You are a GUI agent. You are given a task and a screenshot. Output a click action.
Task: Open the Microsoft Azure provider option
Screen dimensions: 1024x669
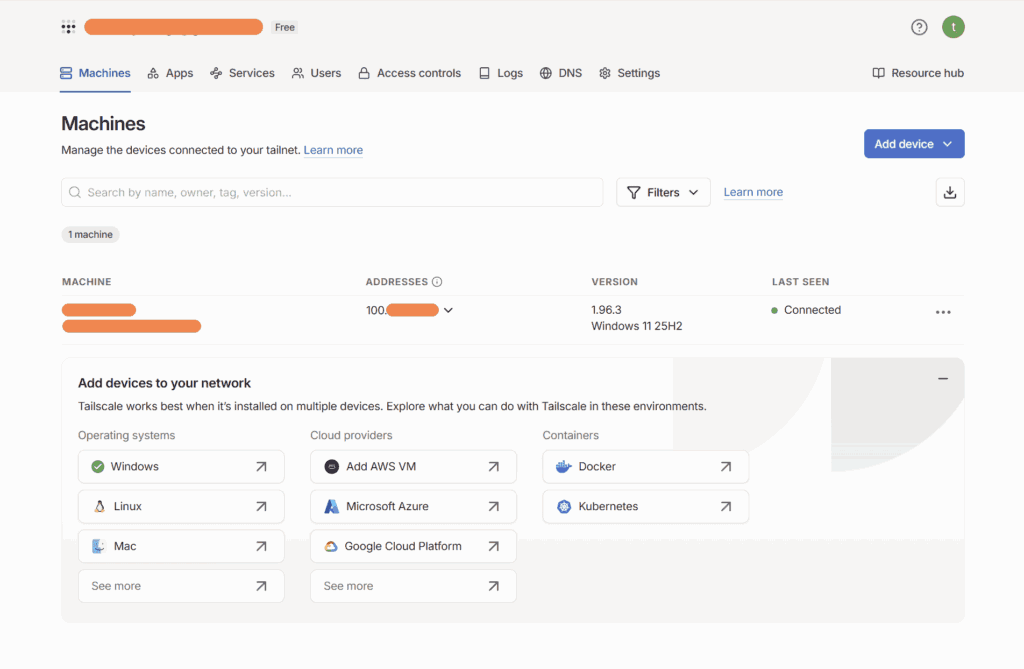coord(413,506)
